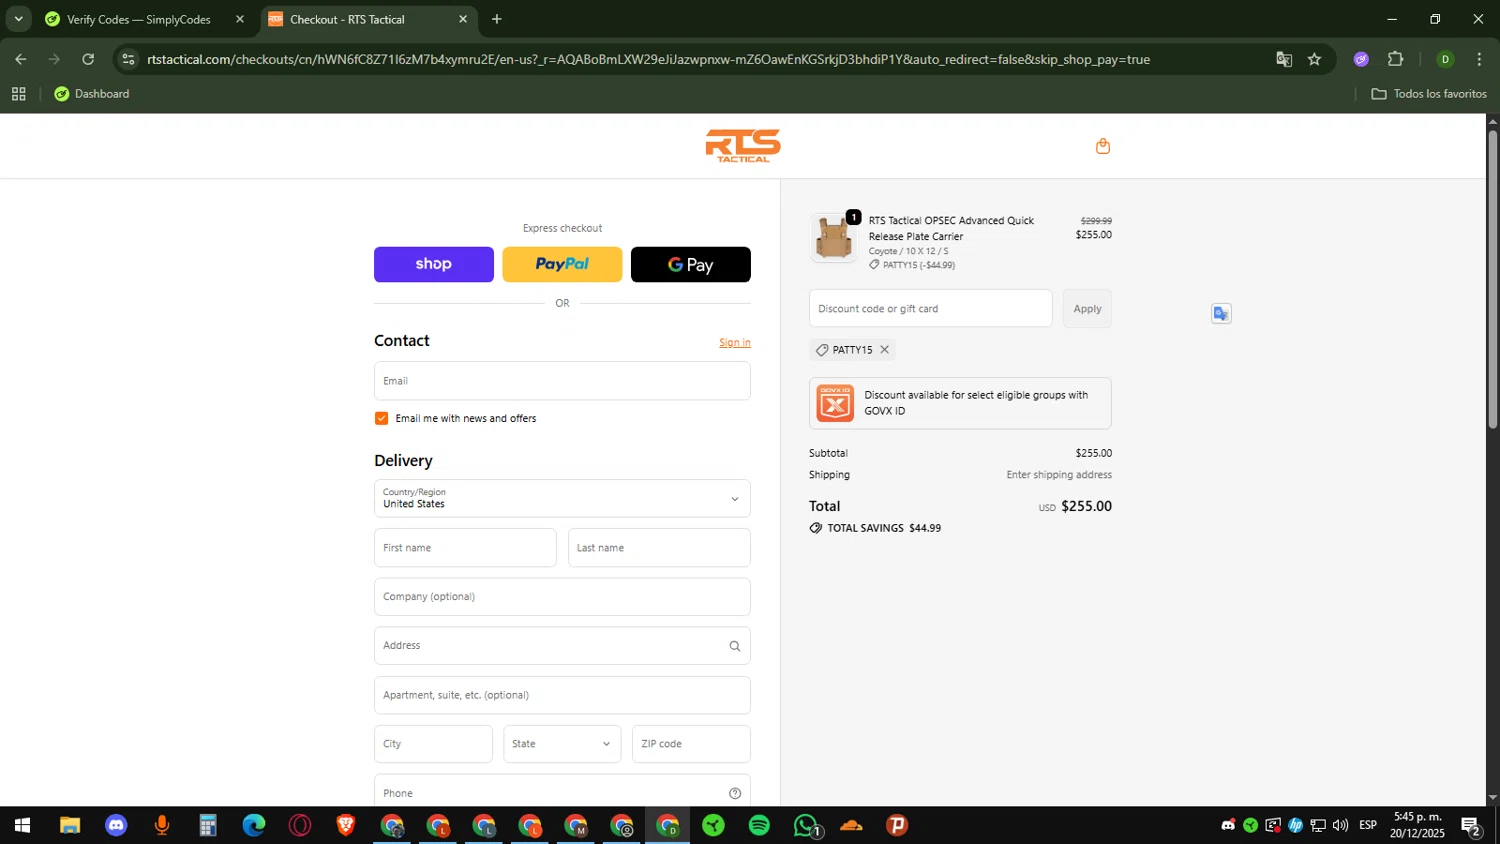Focus the Email input field
Viewport: 1500px width, 844px height.
coord(562,381)
